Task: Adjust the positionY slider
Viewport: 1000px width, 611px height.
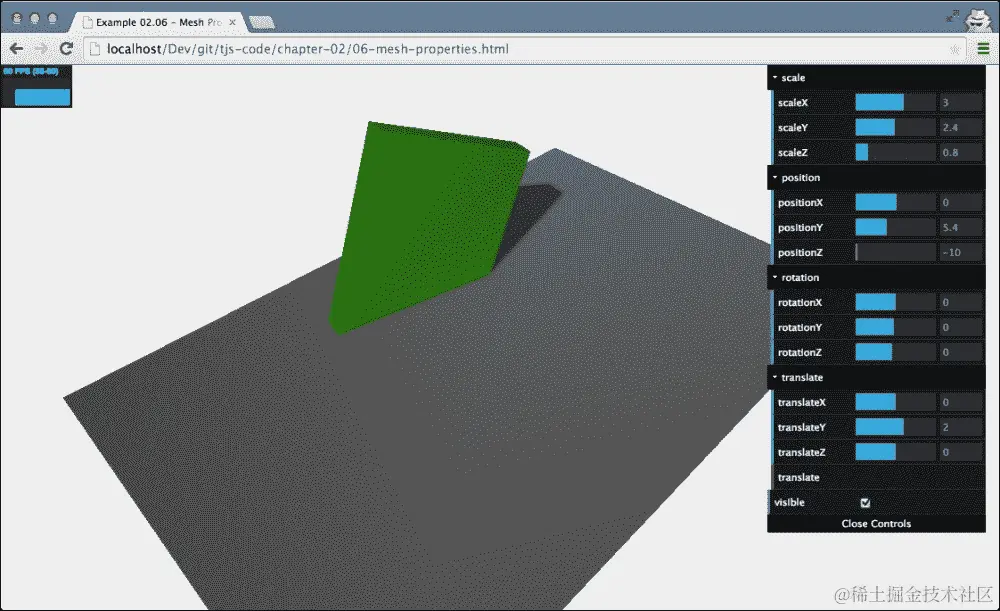Action: (x=895, y=227)
